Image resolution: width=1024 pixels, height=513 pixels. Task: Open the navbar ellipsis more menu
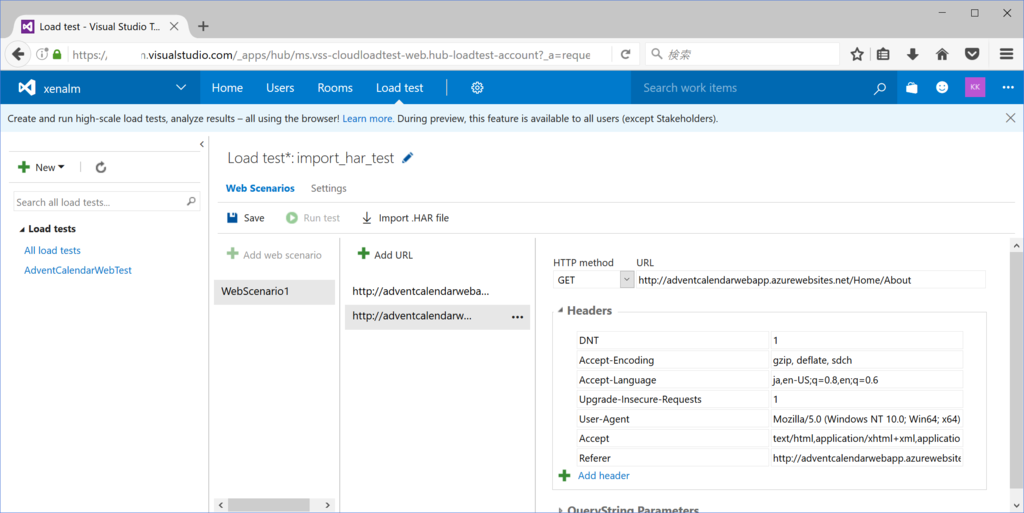click(x=1008, y=87)
